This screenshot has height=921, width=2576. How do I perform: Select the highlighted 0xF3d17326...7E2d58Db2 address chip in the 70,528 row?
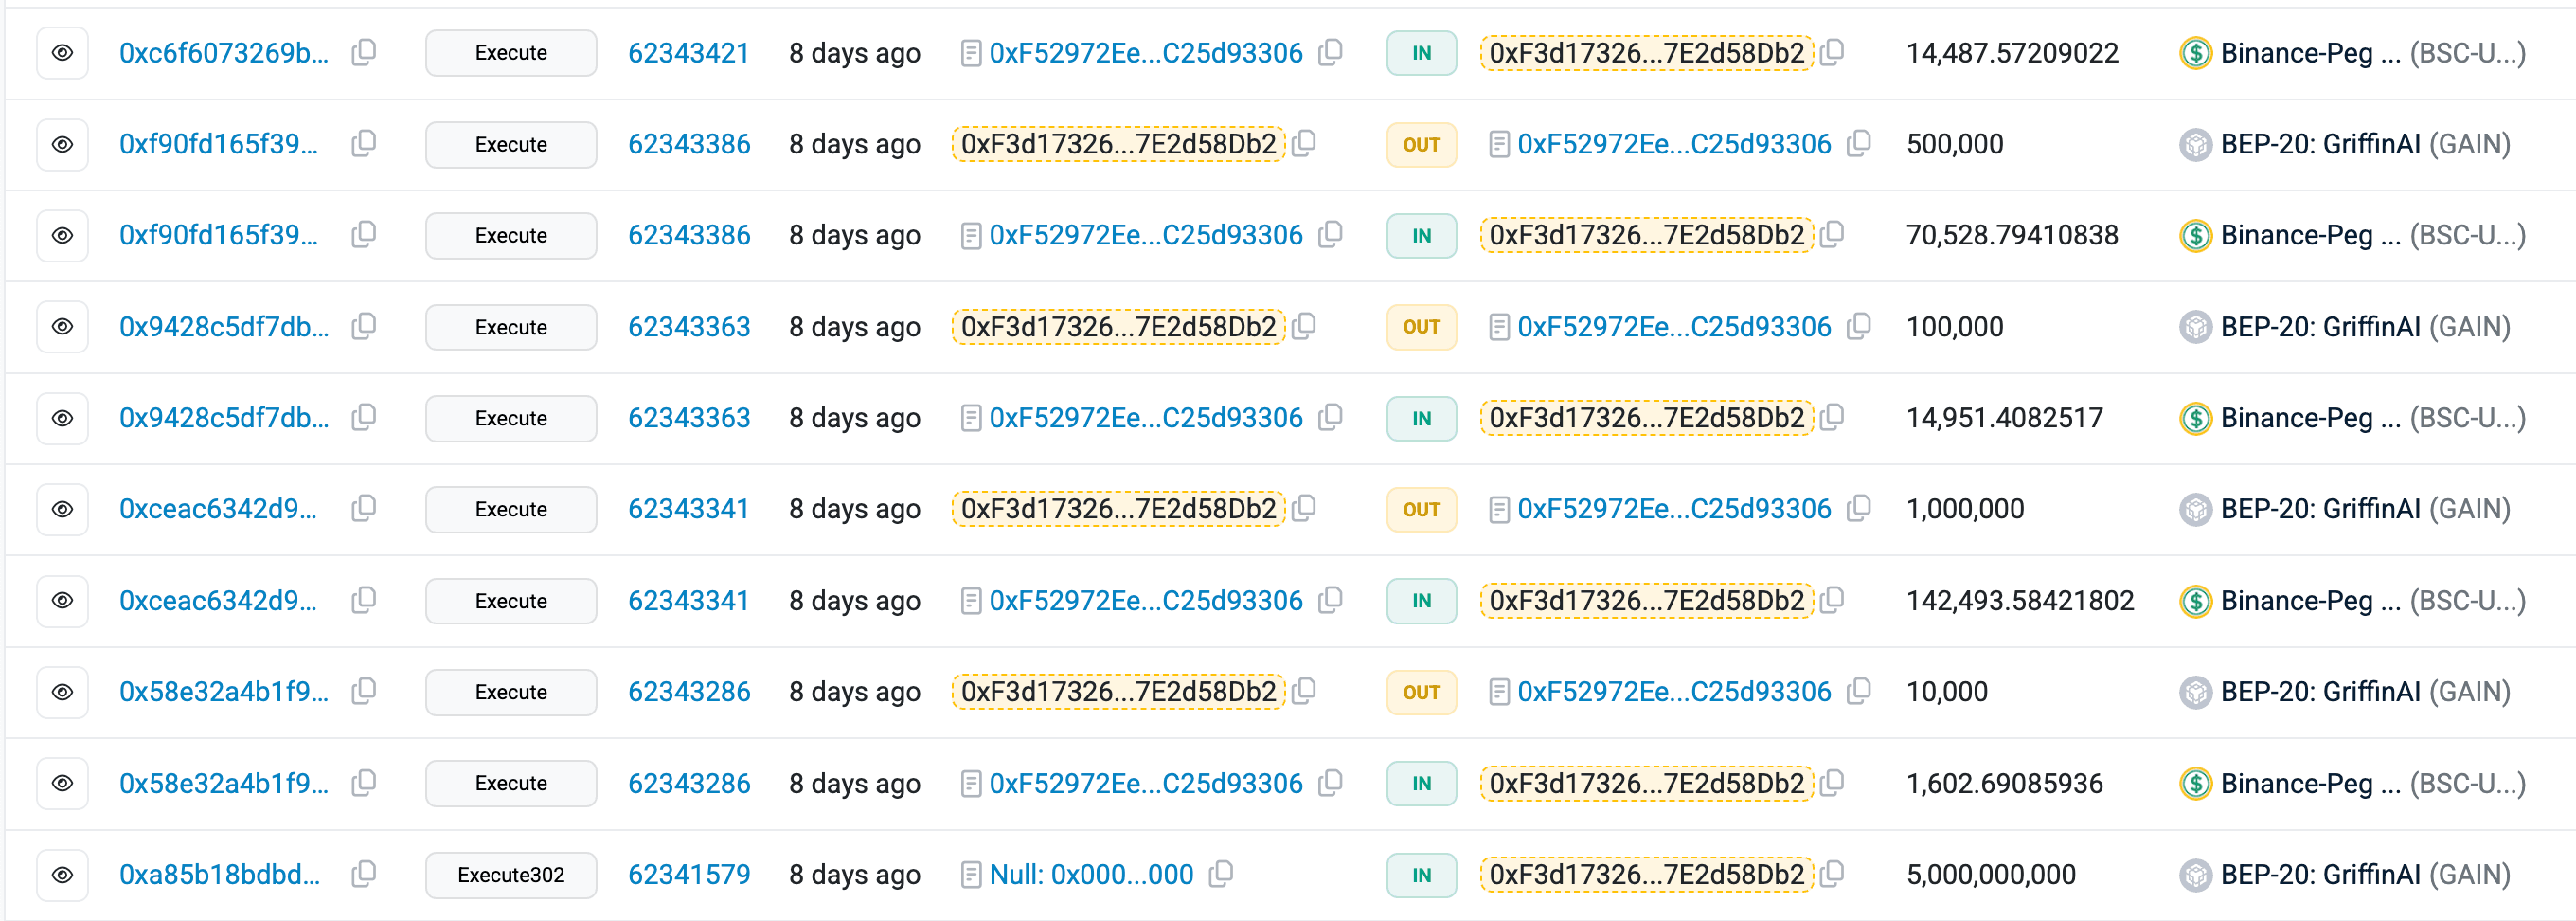[x=1646, y=235]
